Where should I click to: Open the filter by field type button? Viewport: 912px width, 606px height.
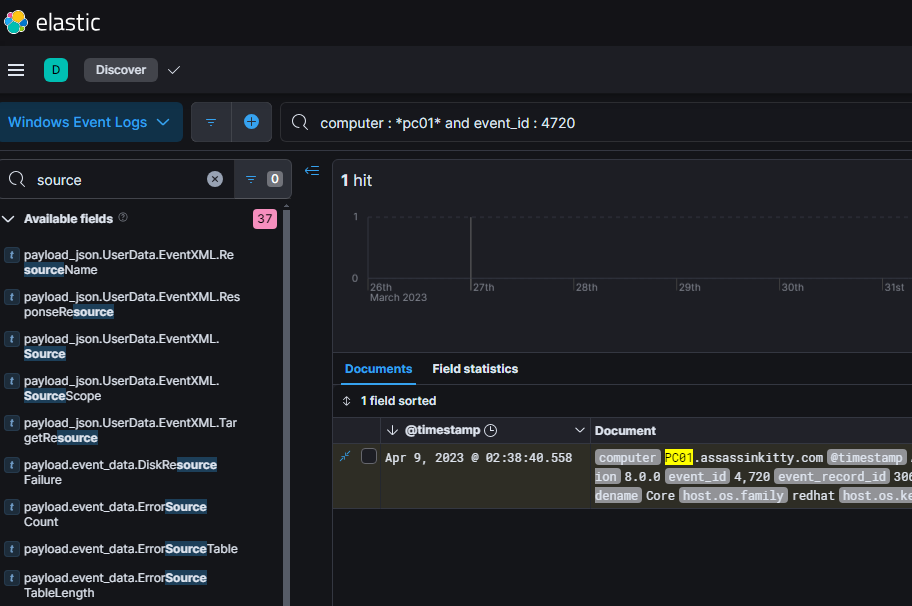[x=262, y=179]
